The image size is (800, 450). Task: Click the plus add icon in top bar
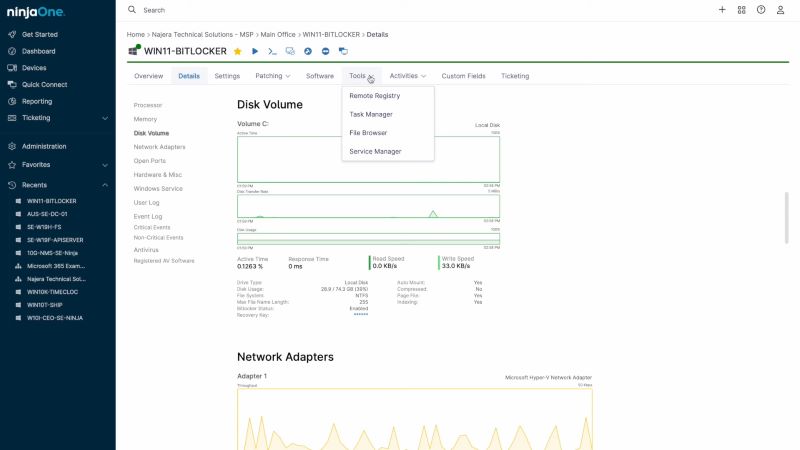(722, 10)
